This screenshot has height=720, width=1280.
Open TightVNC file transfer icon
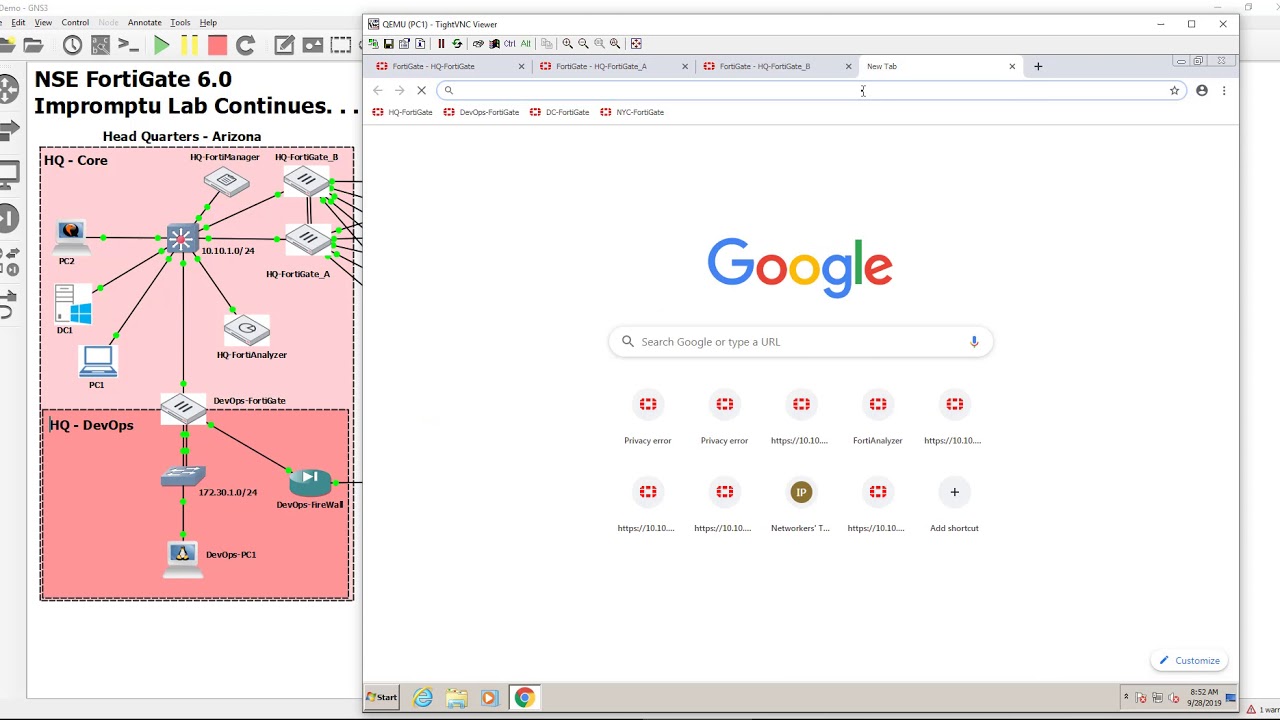coord(547,43)
